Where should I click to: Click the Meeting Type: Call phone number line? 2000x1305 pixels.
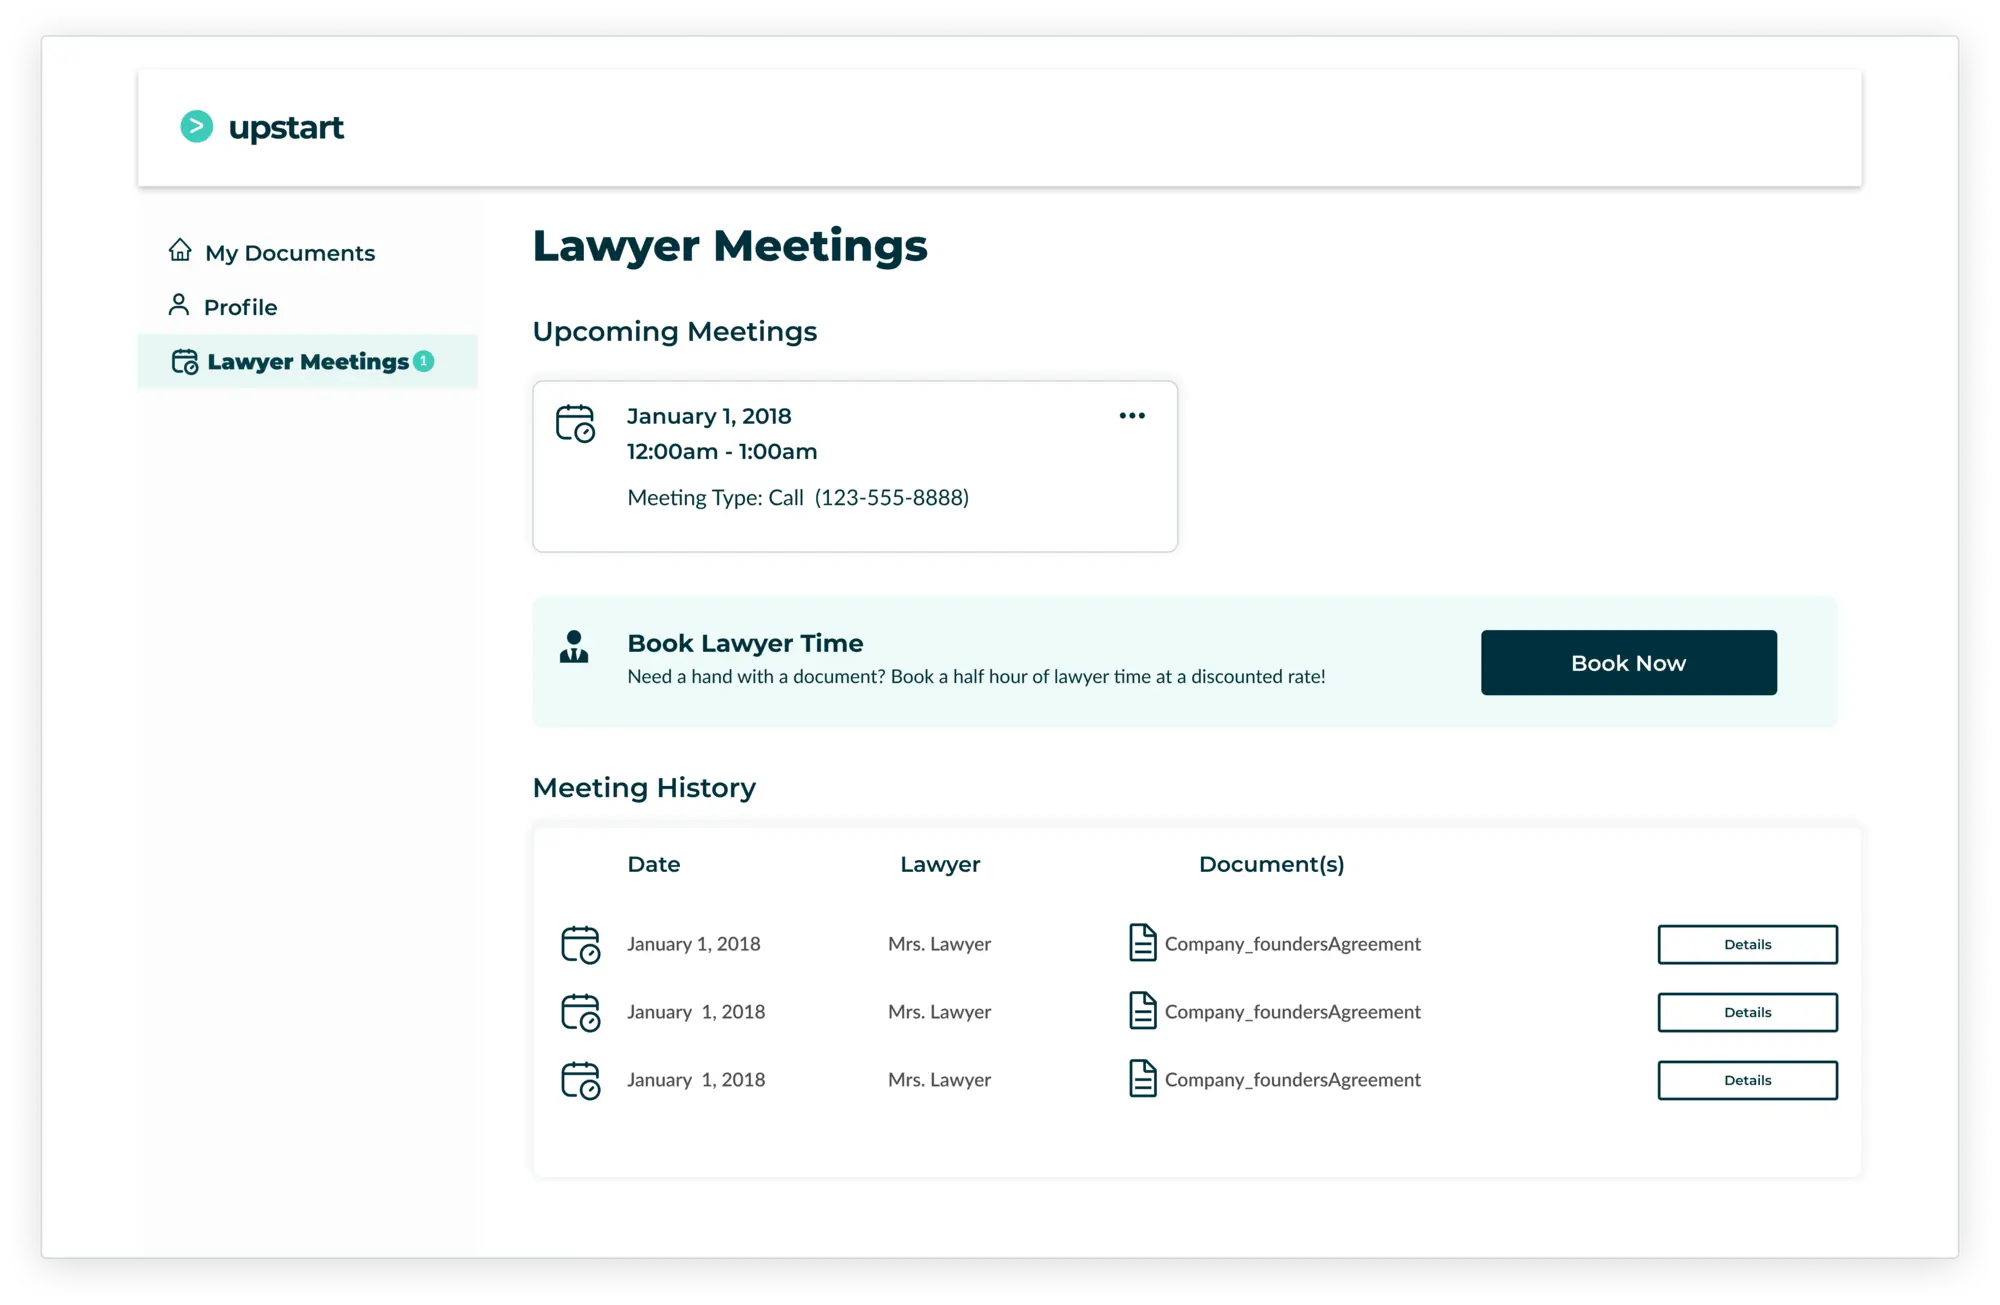798,497
